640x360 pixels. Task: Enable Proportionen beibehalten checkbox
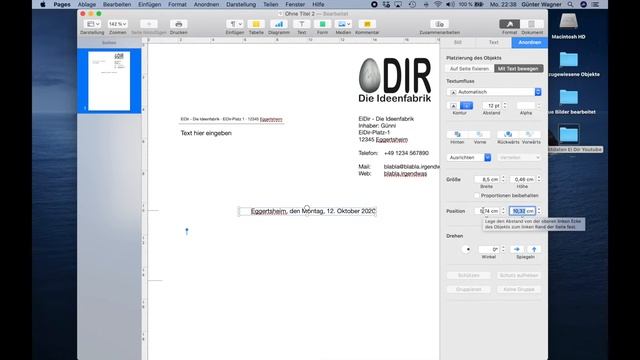(476, 196)
